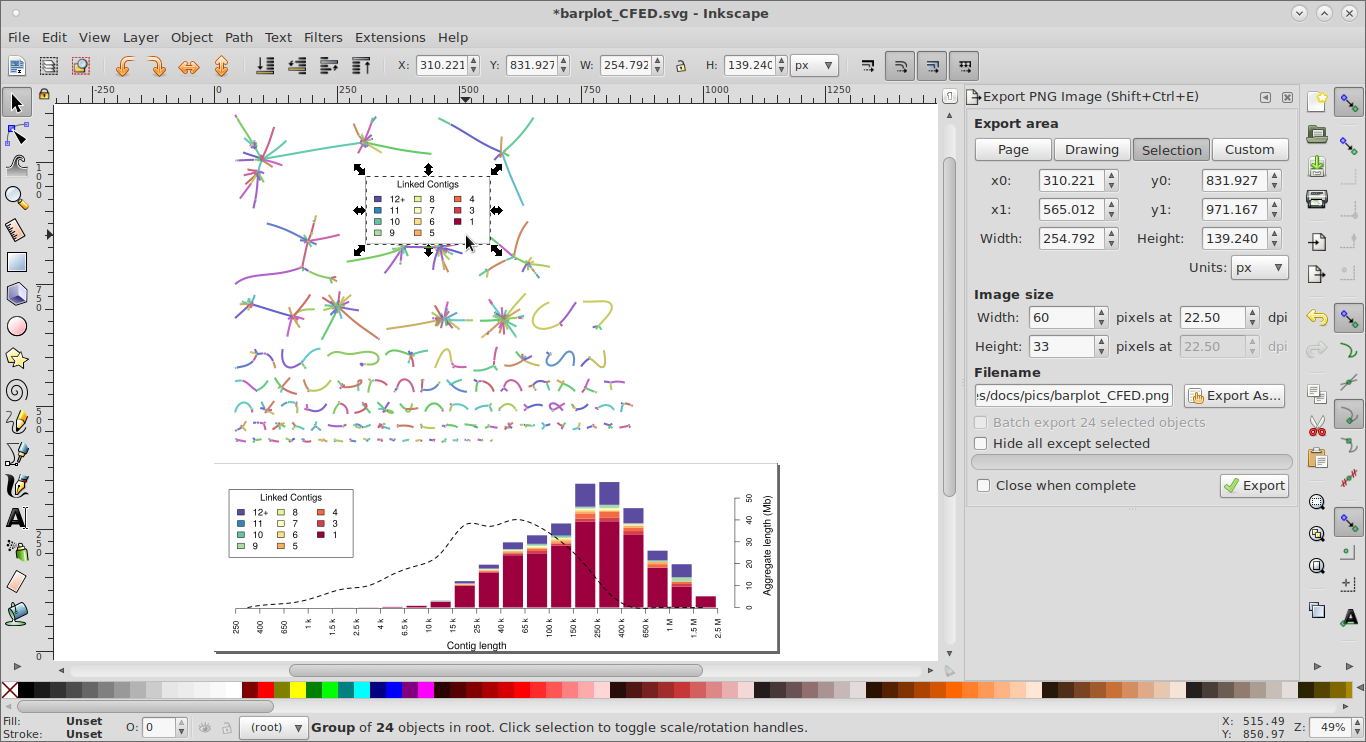Open the Extensions menu

(390, 37)
